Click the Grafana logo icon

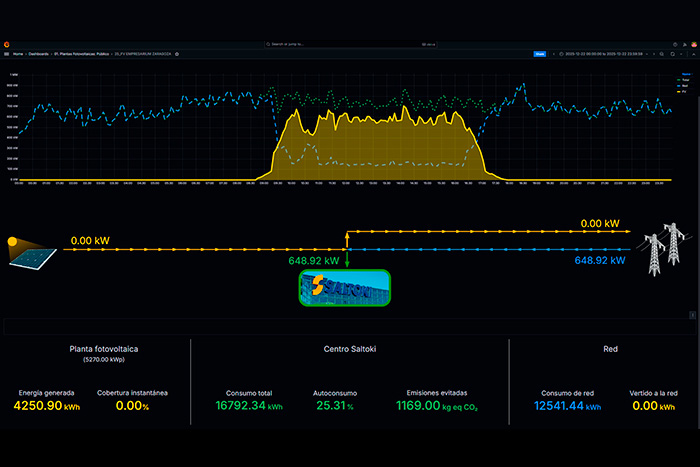(8, 44)
